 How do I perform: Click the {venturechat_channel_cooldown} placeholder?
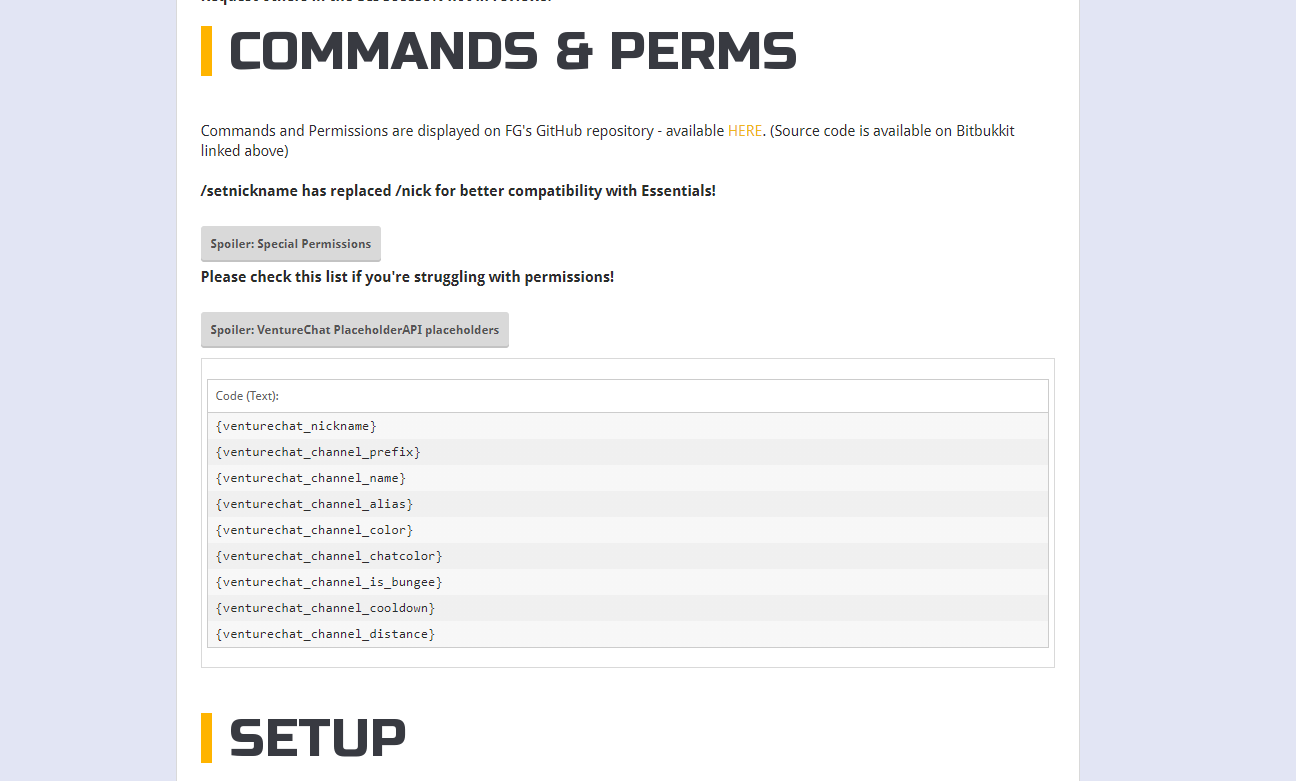coord(325,608)
